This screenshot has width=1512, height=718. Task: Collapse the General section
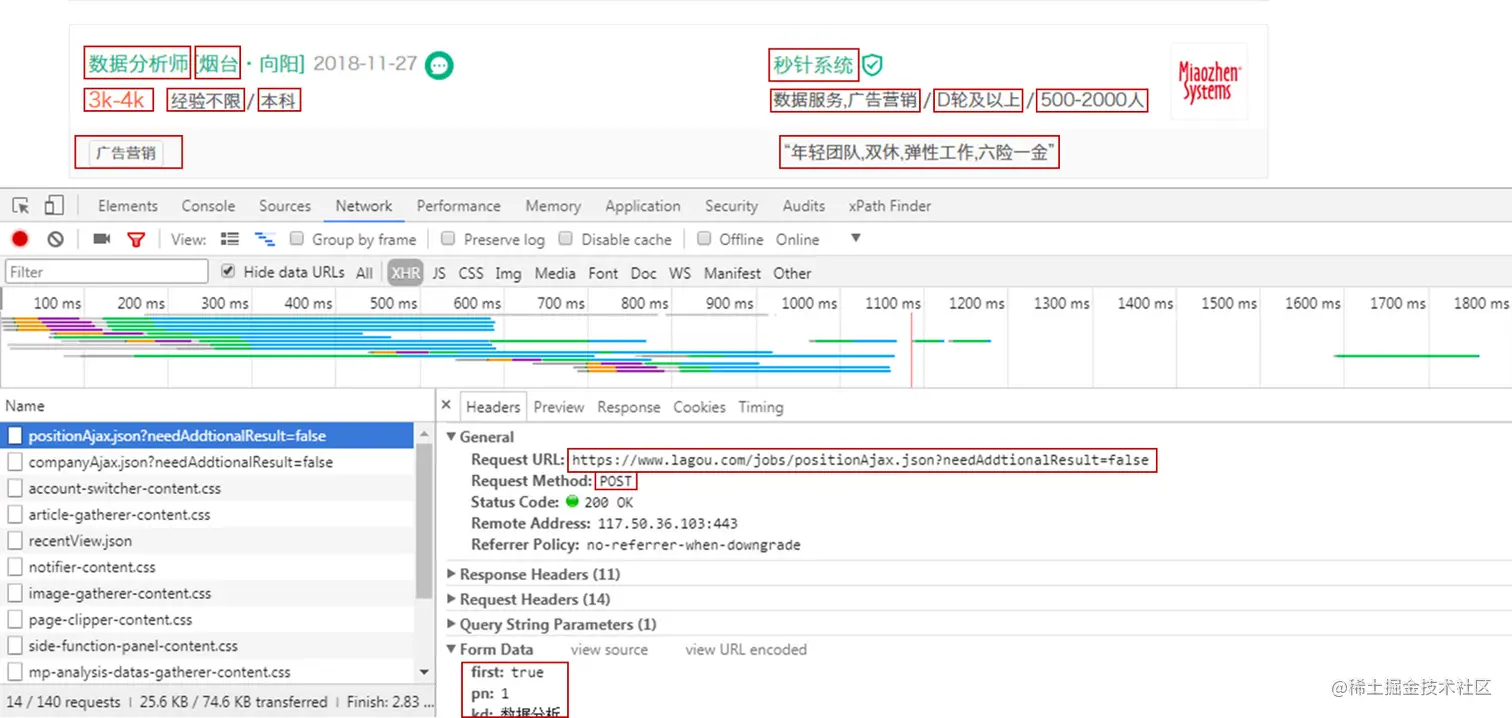(x=452, y=437)
